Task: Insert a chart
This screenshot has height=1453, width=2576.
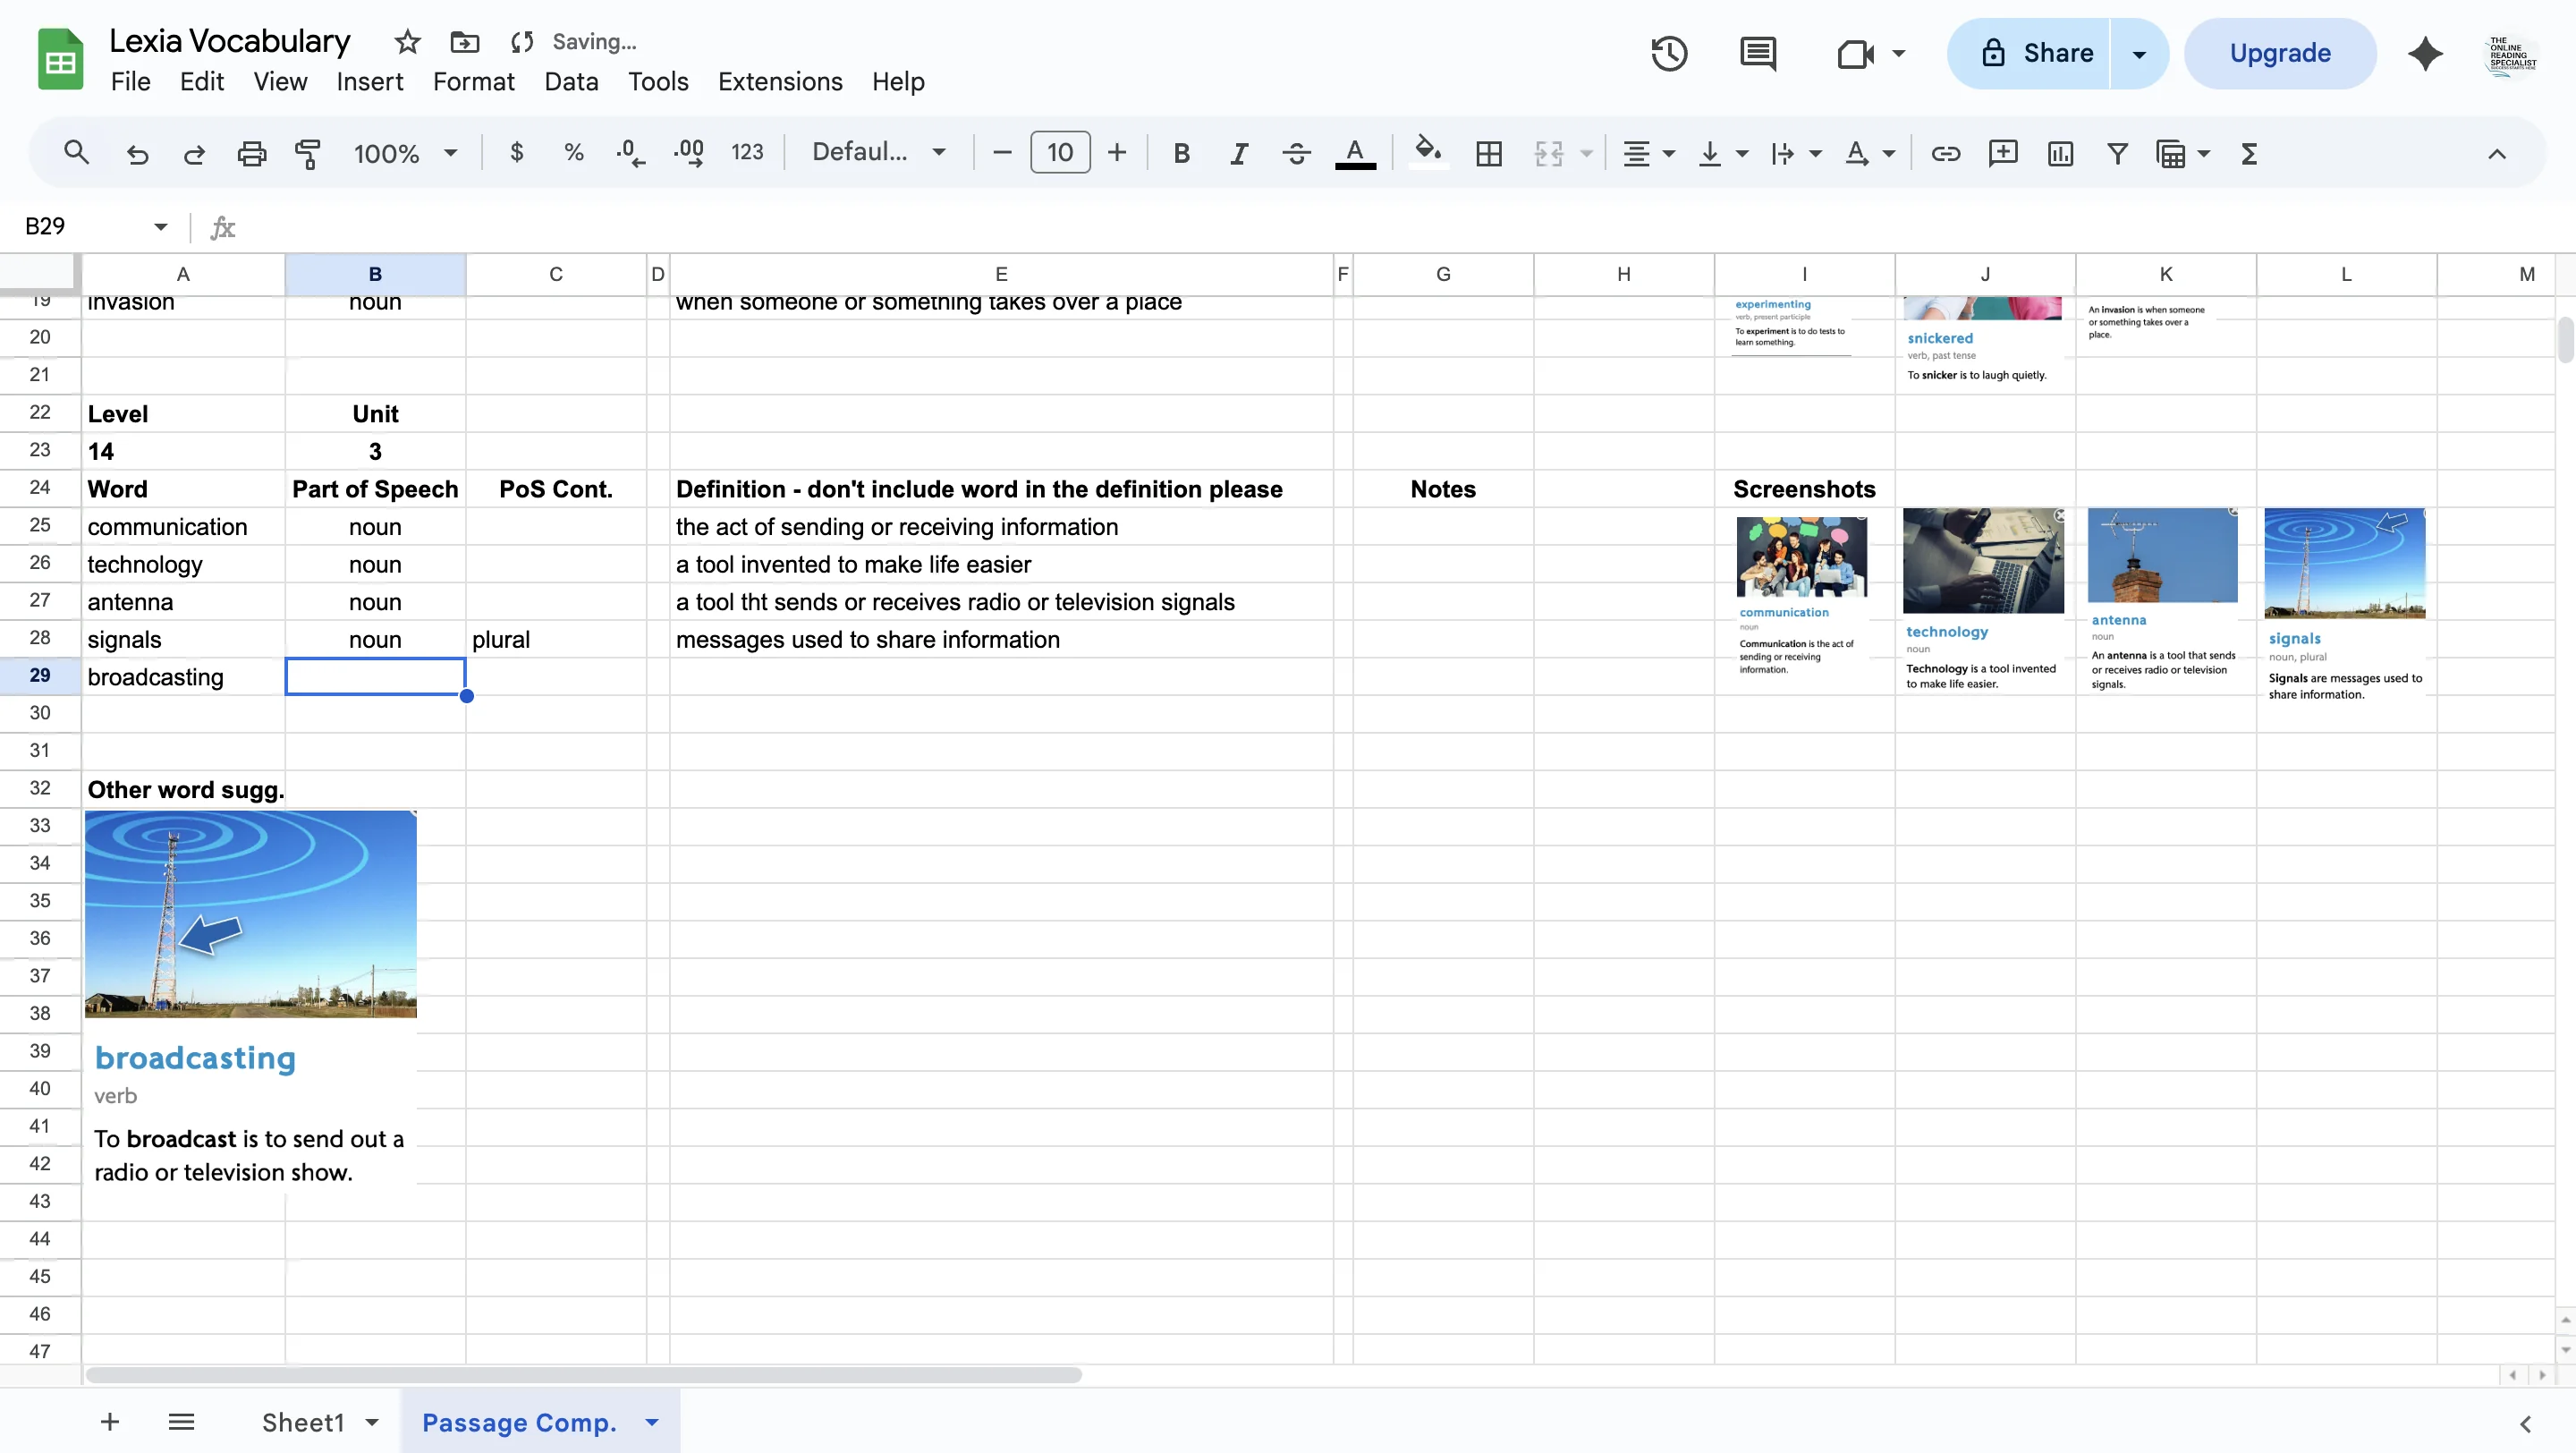Action: tap(2059, 153)
